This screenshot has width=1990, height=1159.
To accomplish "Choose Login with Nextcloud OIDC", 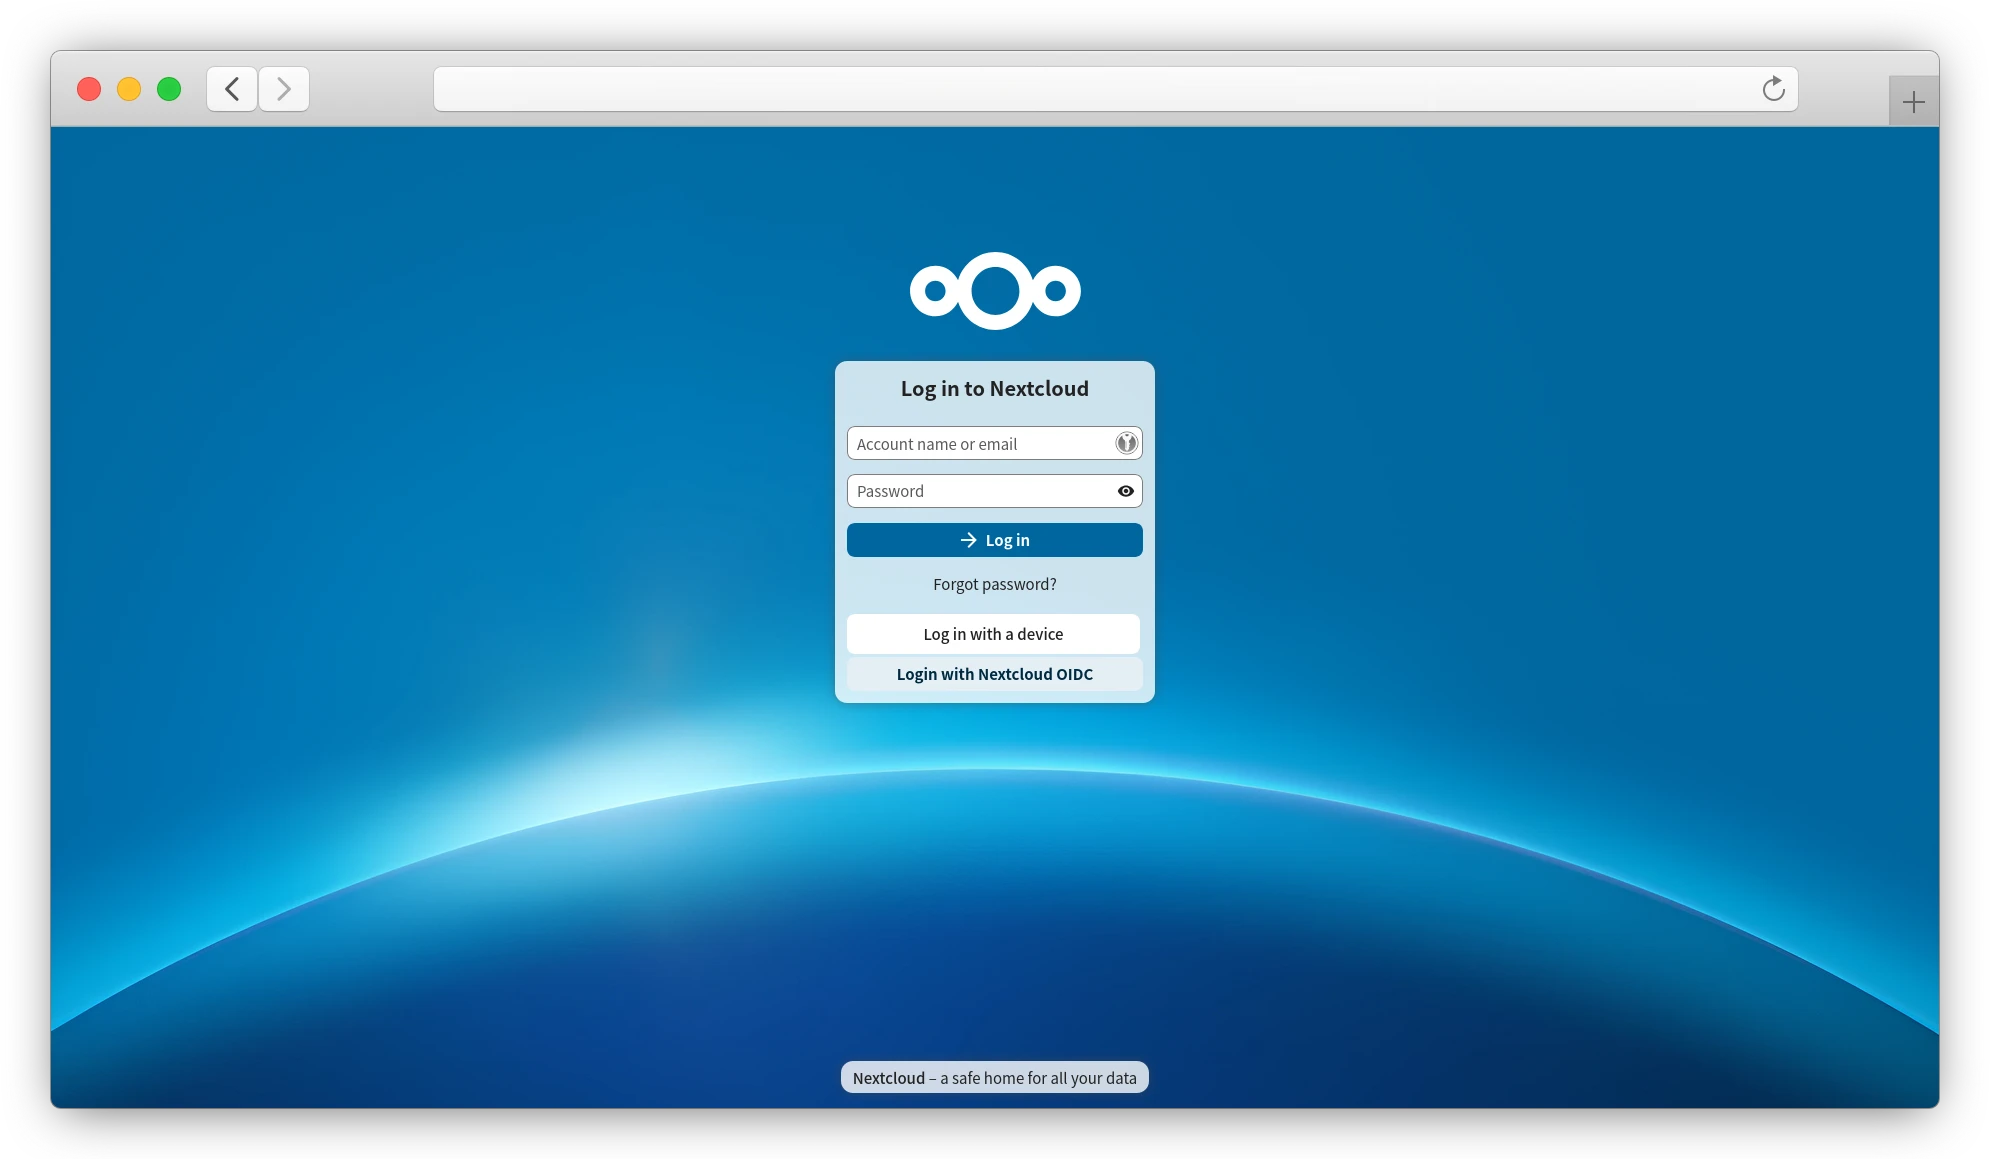I will tap(994, 674).
